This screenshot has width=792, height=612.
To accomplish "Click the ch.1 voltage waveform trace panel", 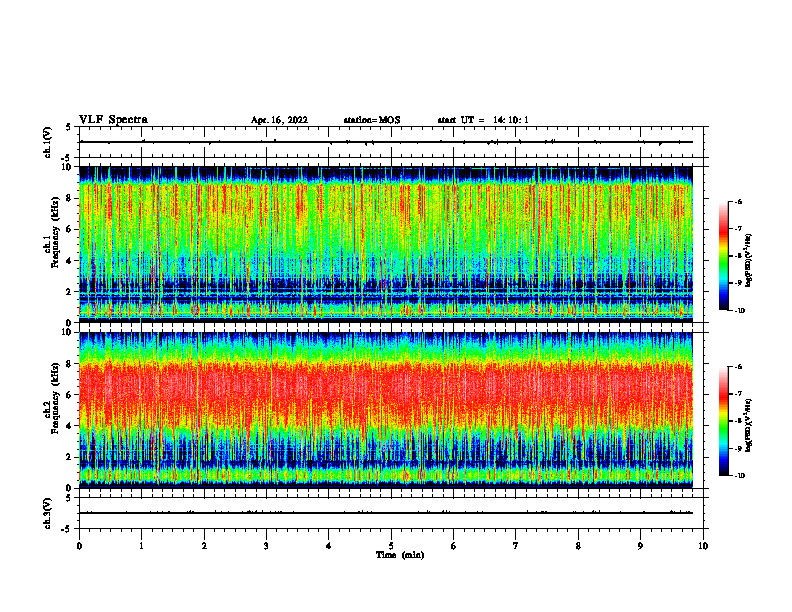I will pos(391,142).
